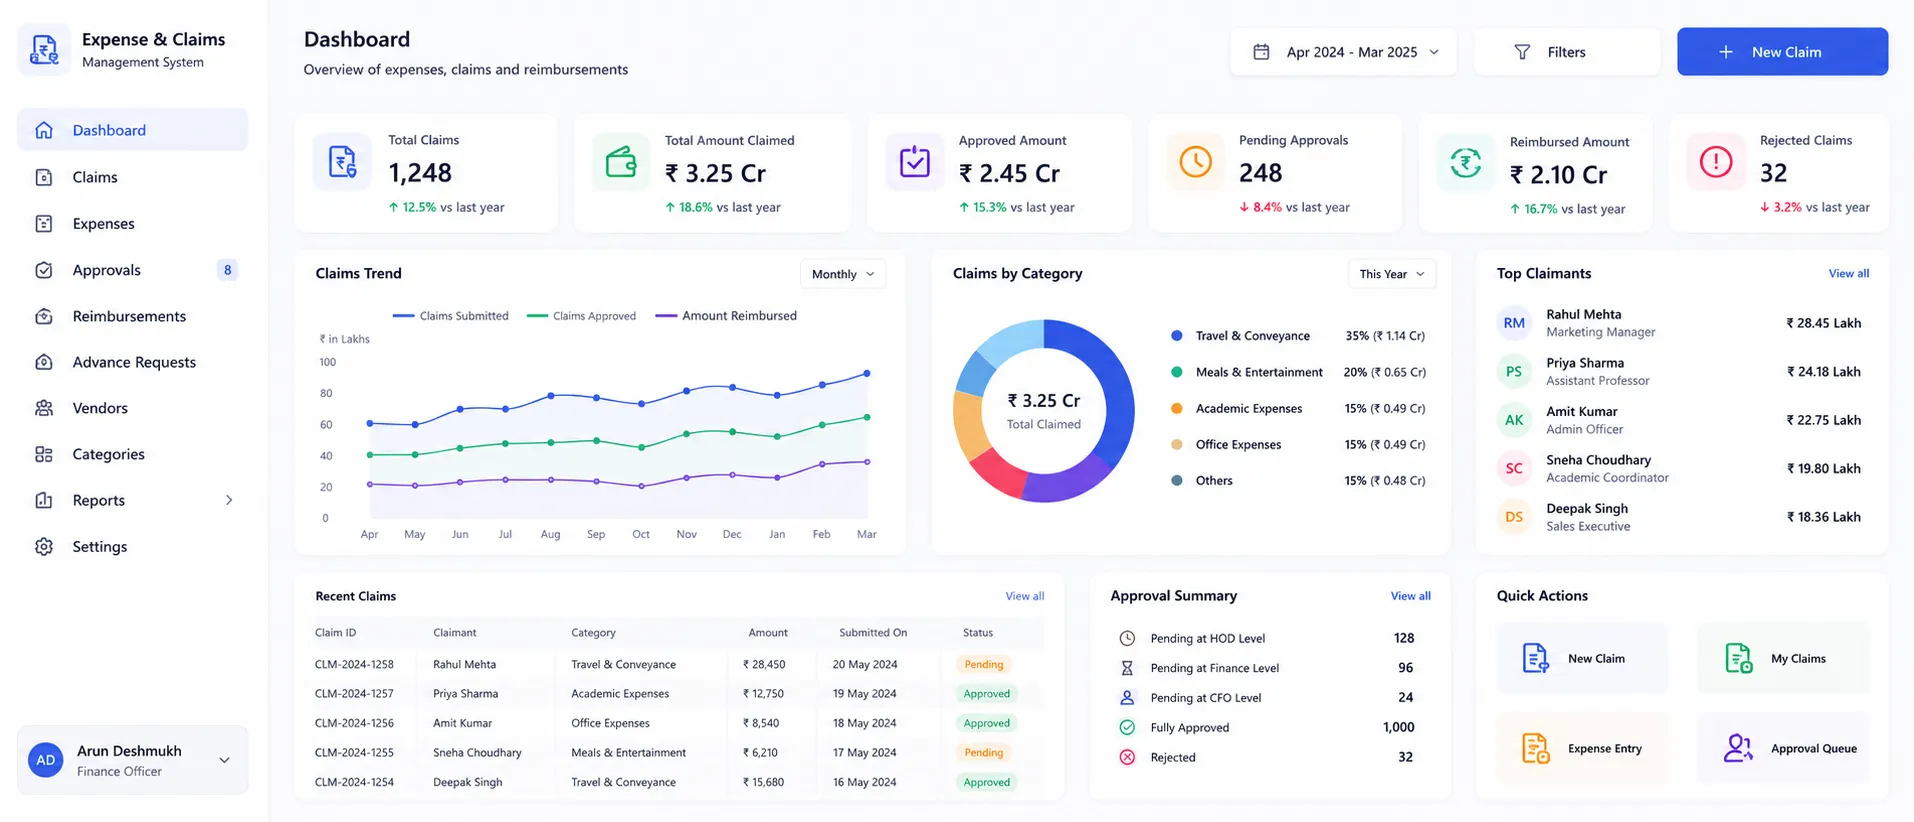
Task: Toggle Academic Expenses category legend
Action: (1237, 408)
